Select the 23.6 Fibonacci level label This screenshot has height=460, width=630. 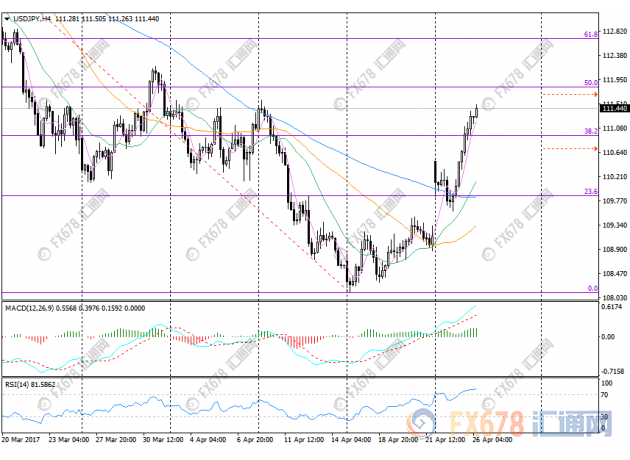click(x=590, y=191)
